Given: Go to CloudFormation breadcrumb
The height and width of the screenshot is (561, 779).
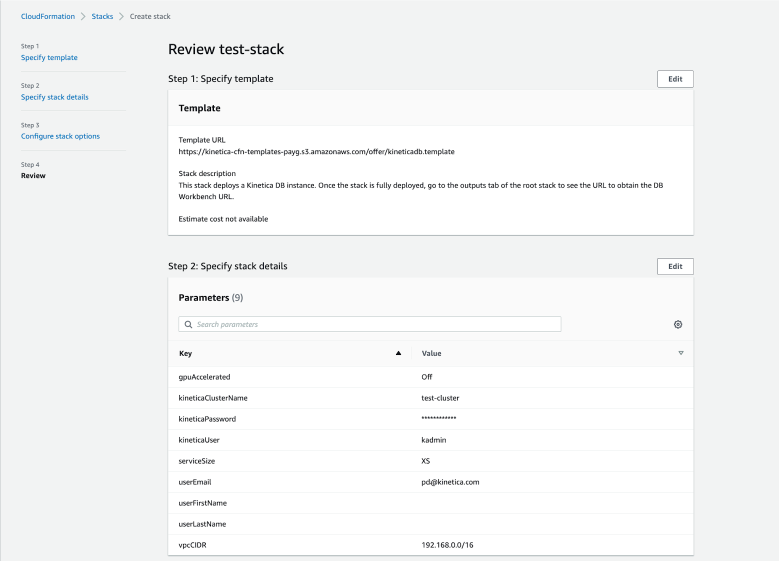Looking at the screenshot, I should click(x=48, y=16).
